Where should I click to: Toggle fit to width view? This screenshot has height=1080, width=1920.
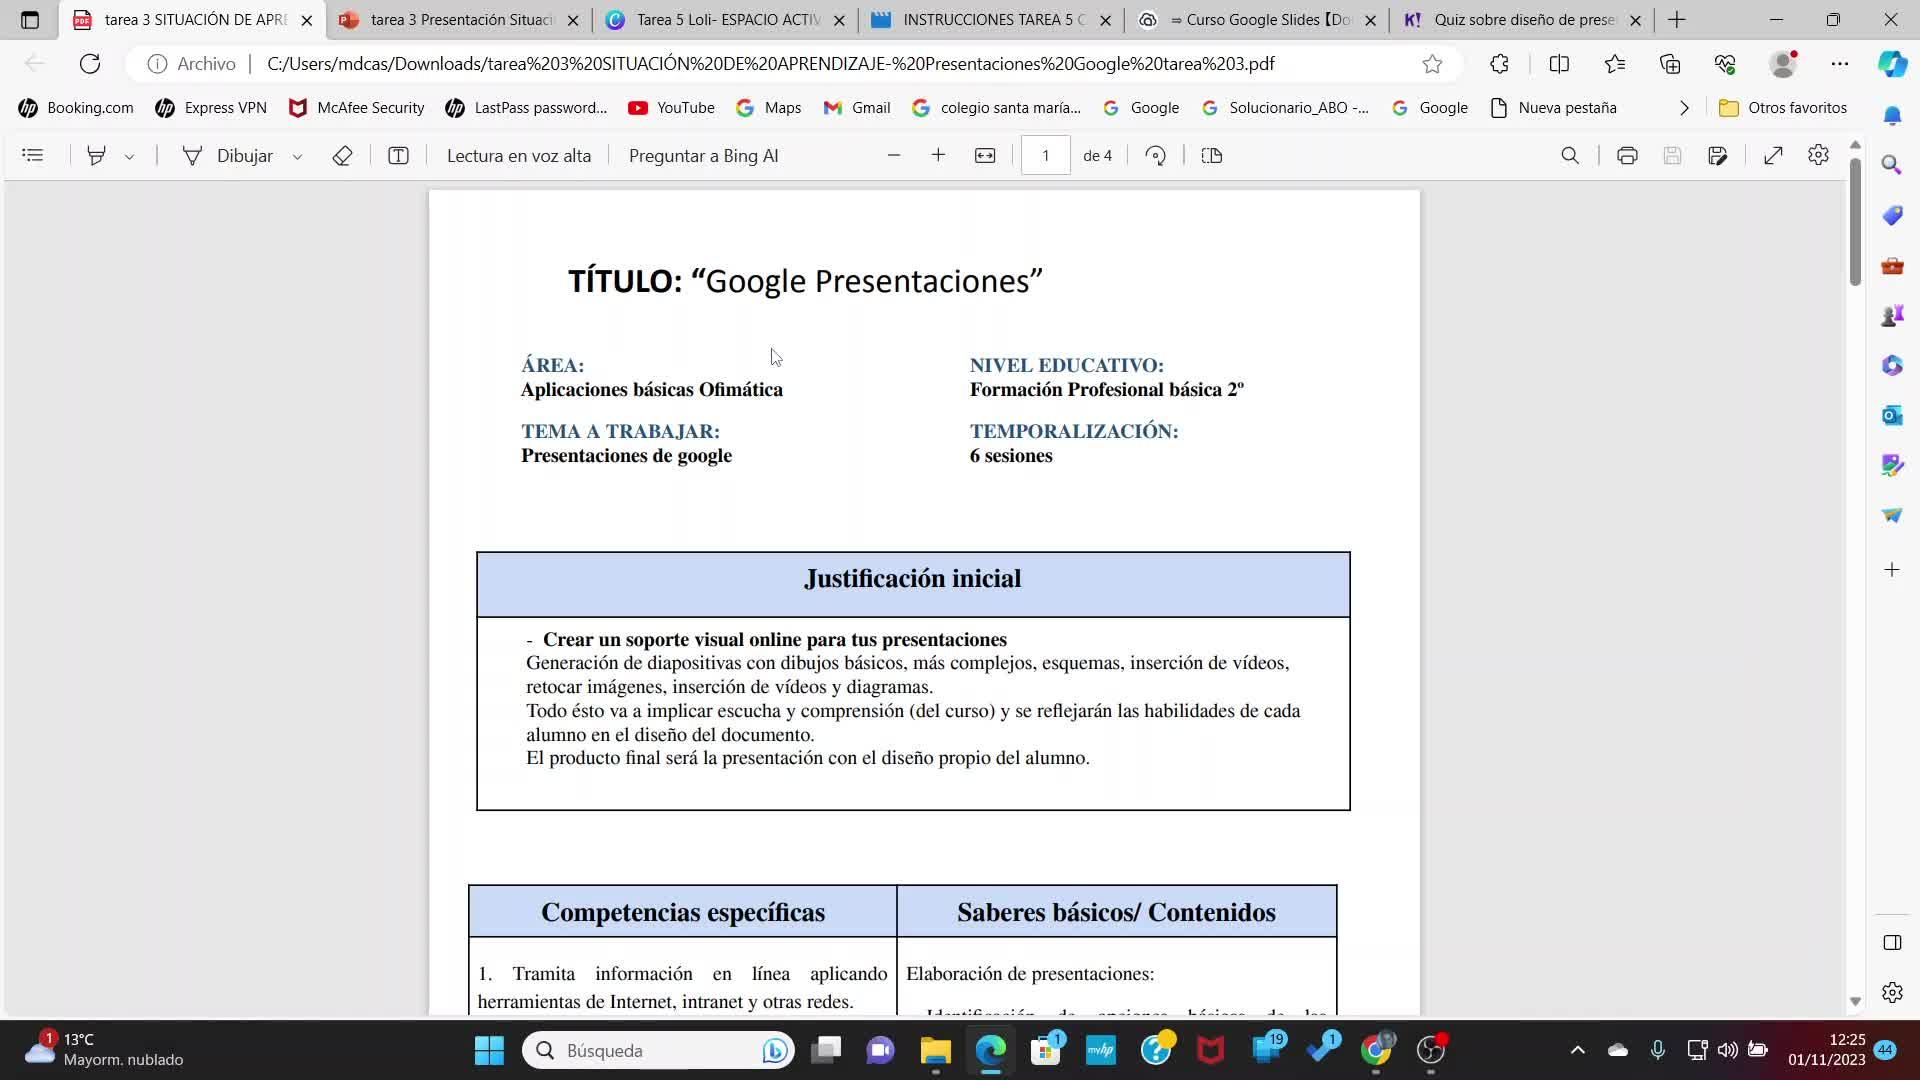pos(985,155)
